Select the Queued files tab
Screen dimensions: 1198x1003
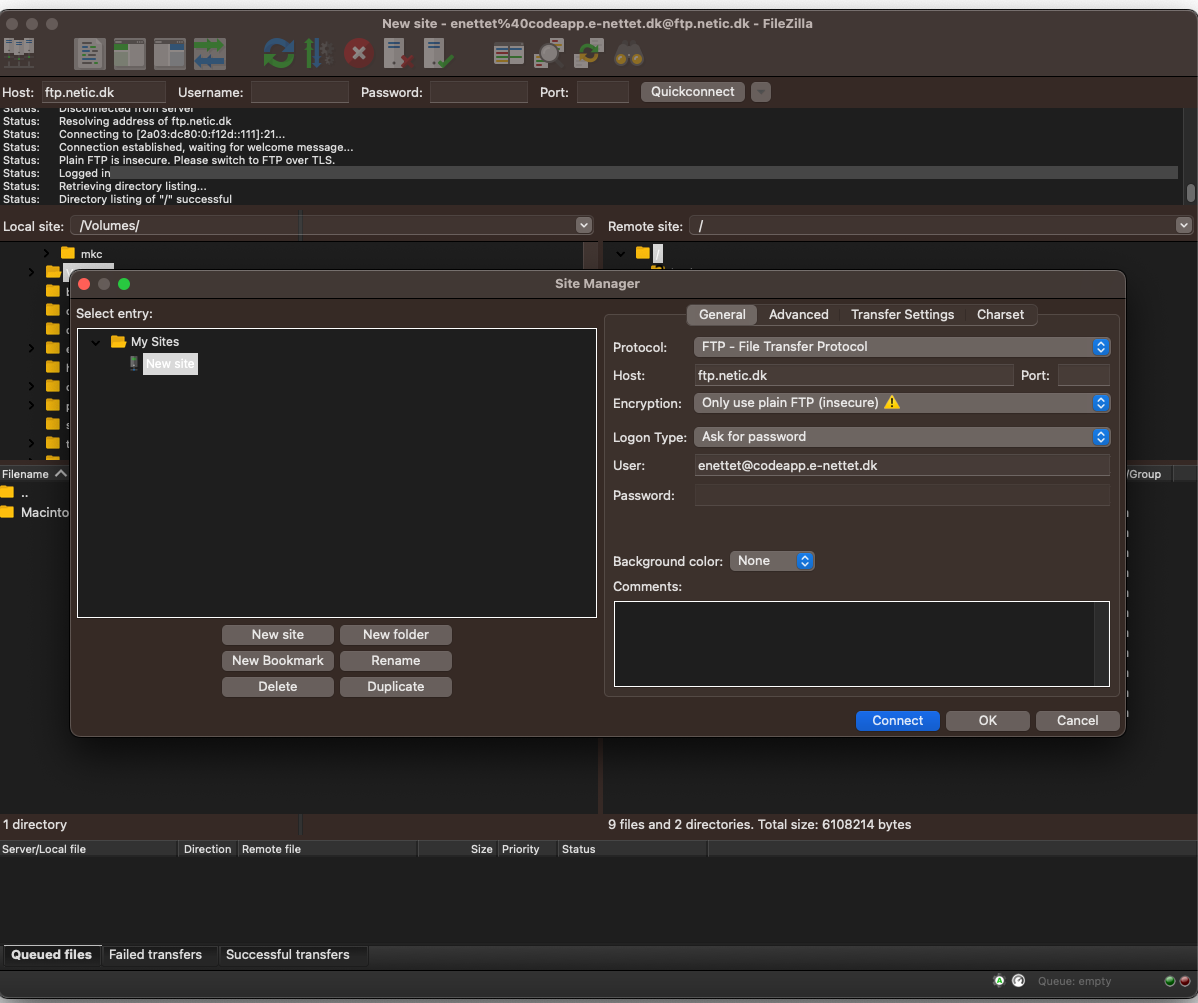[x=51, y=955]
